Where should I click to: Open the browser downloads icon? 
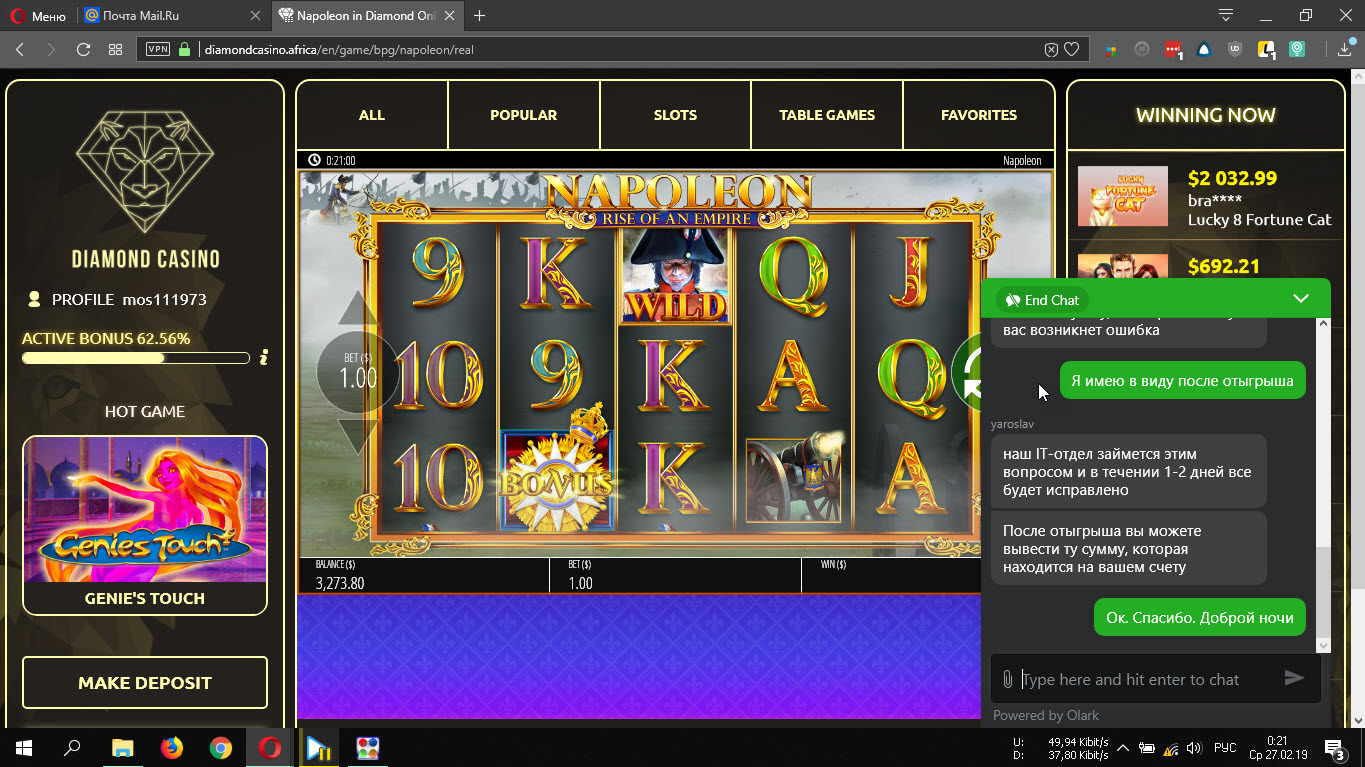click(x=1346, y=49)
